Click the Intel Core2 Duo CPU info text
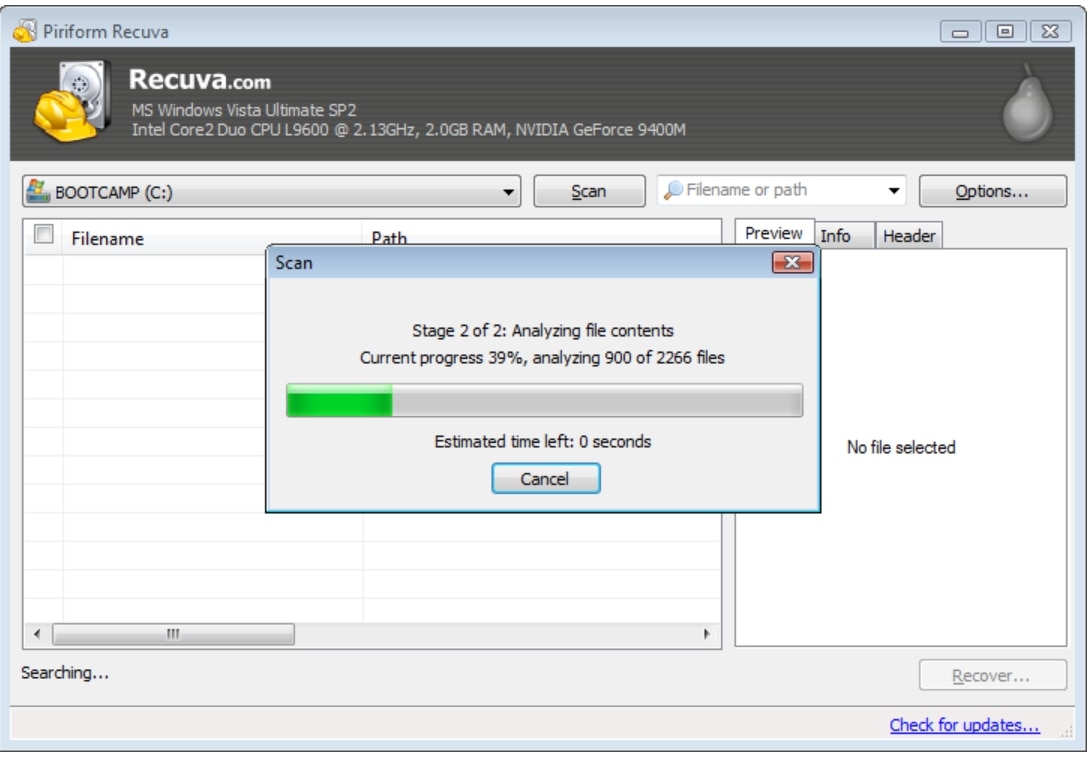 tap(409, 129)
